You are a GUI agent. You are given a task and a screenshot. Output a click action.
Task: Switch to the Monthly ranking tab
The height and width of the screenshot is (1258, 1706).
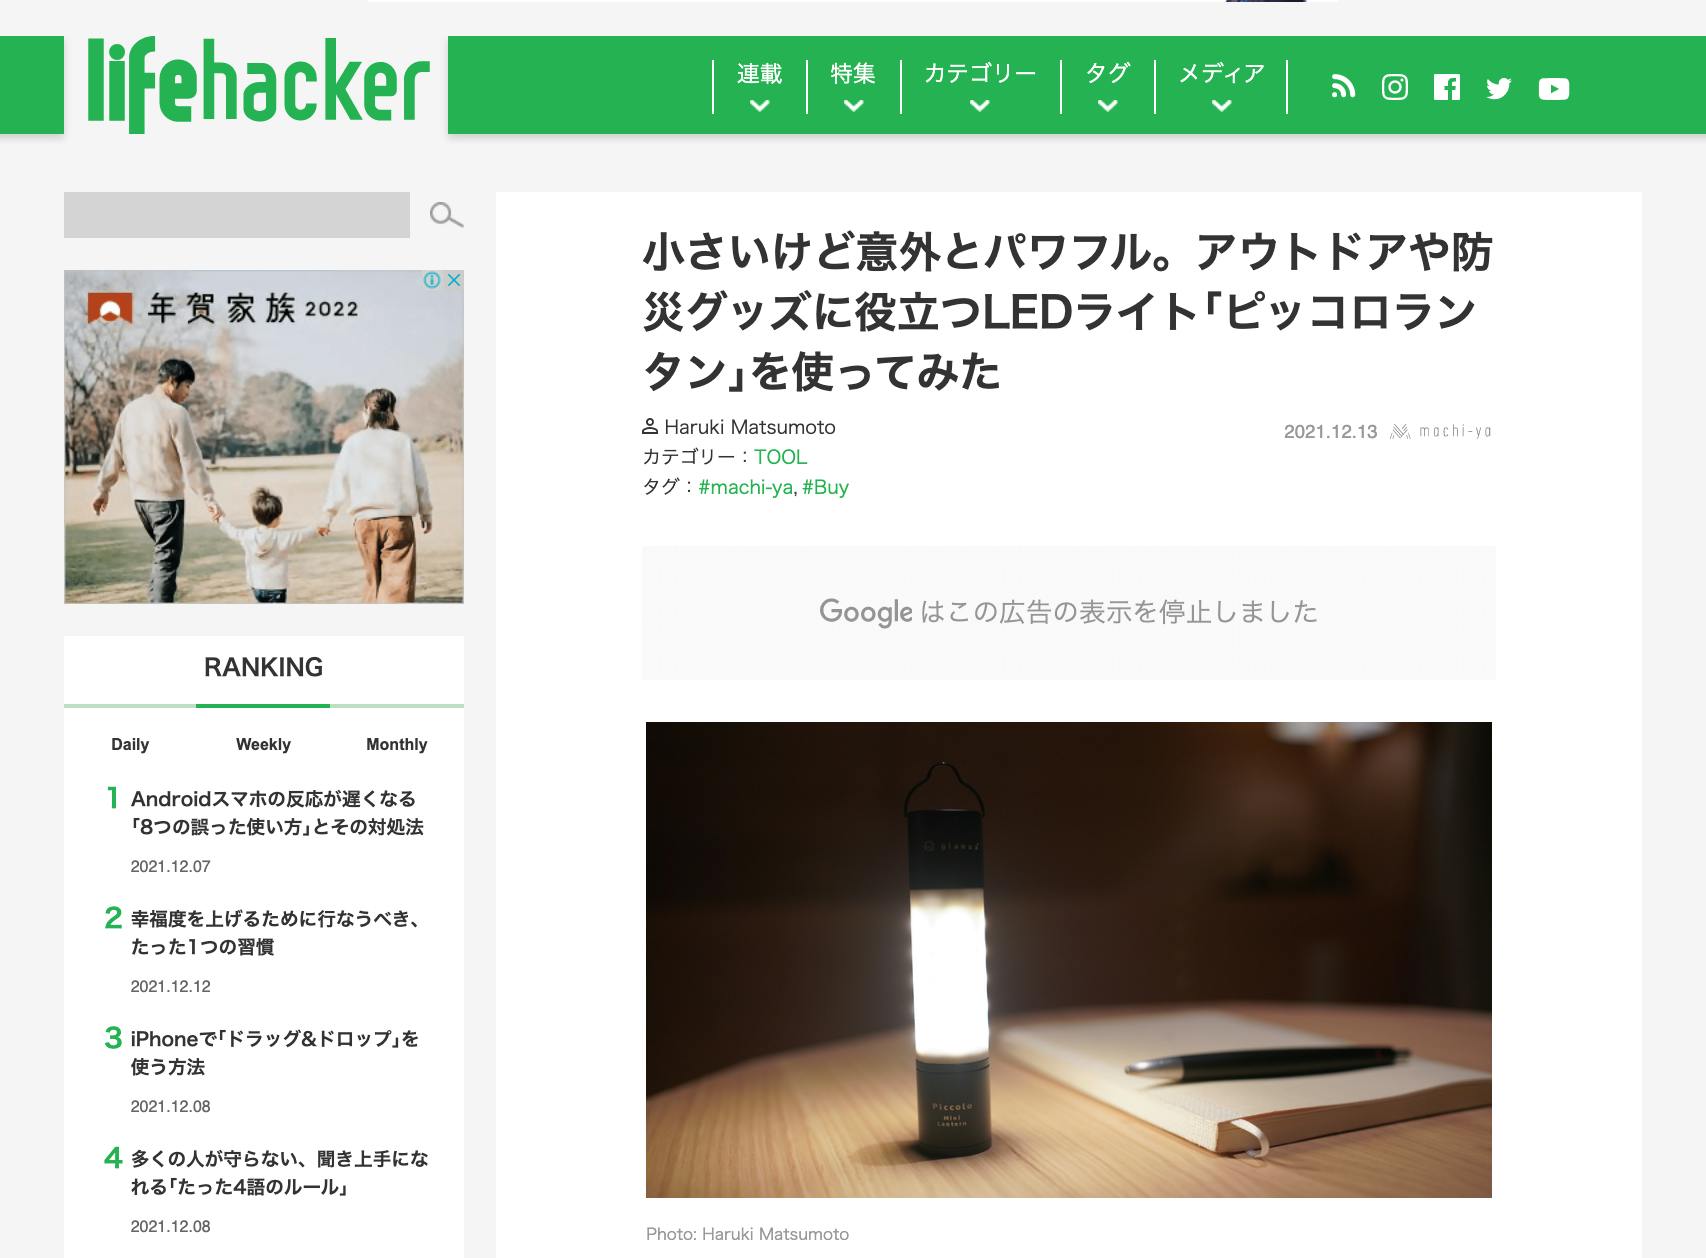tap(397, 744)
